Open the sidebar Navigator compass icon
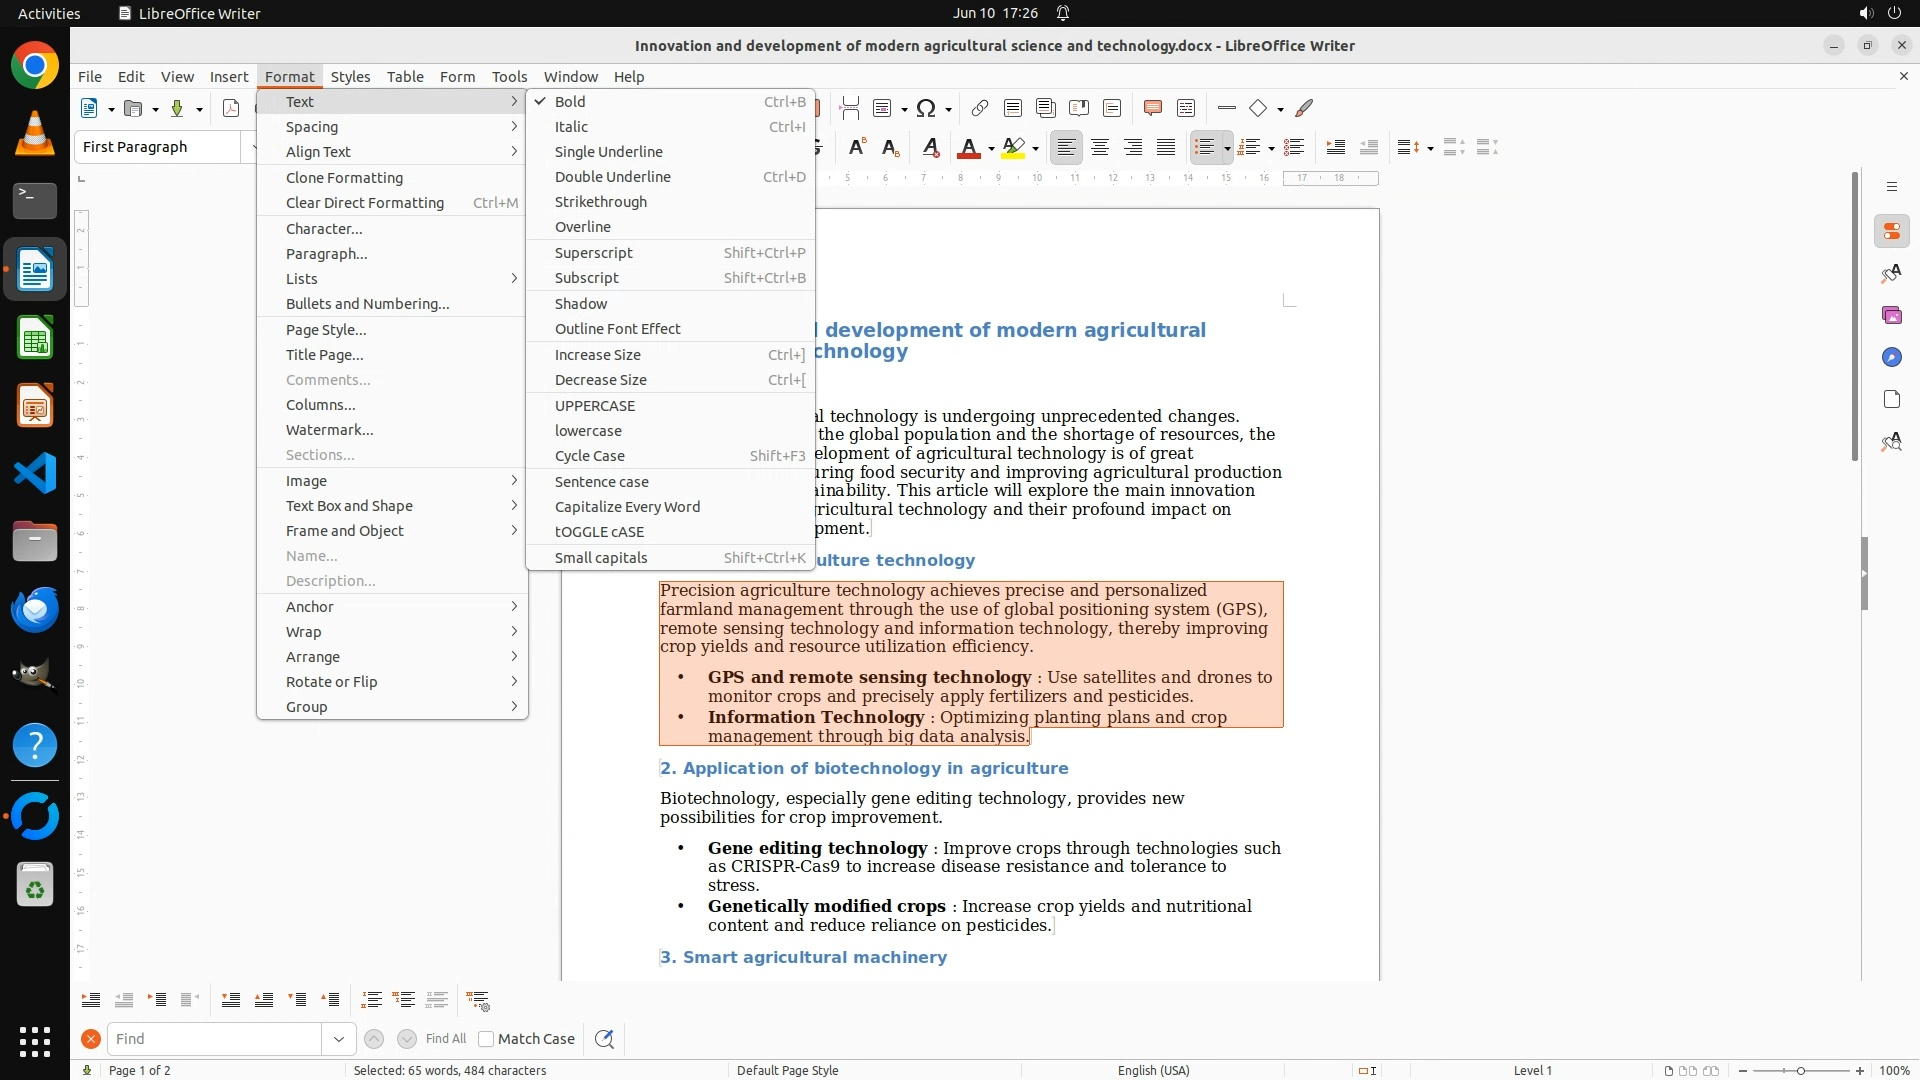The height and width of the screenshot is (1080, 1920). point(1891,358)
